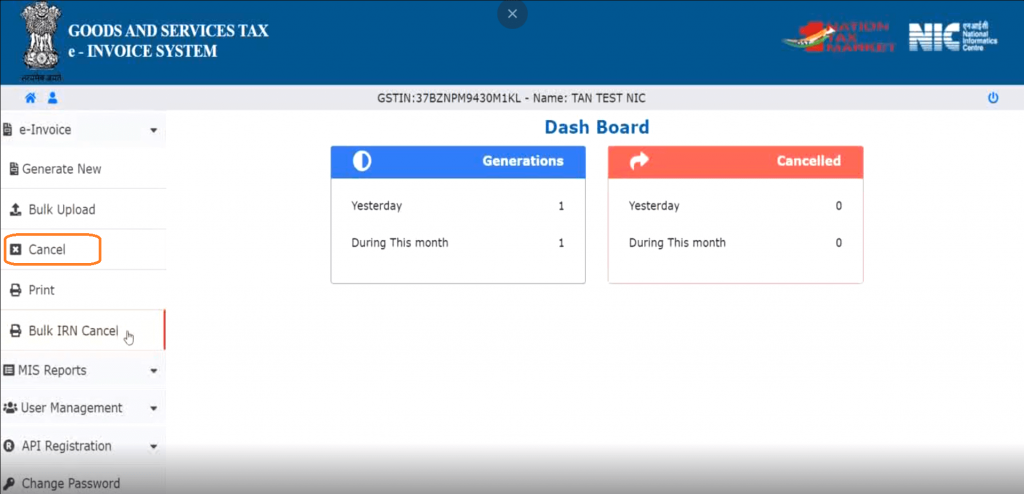This screenshot has height=494, width=1024.
Task: Click the home icon in the top bar
Action: click(x=31, y=98)
